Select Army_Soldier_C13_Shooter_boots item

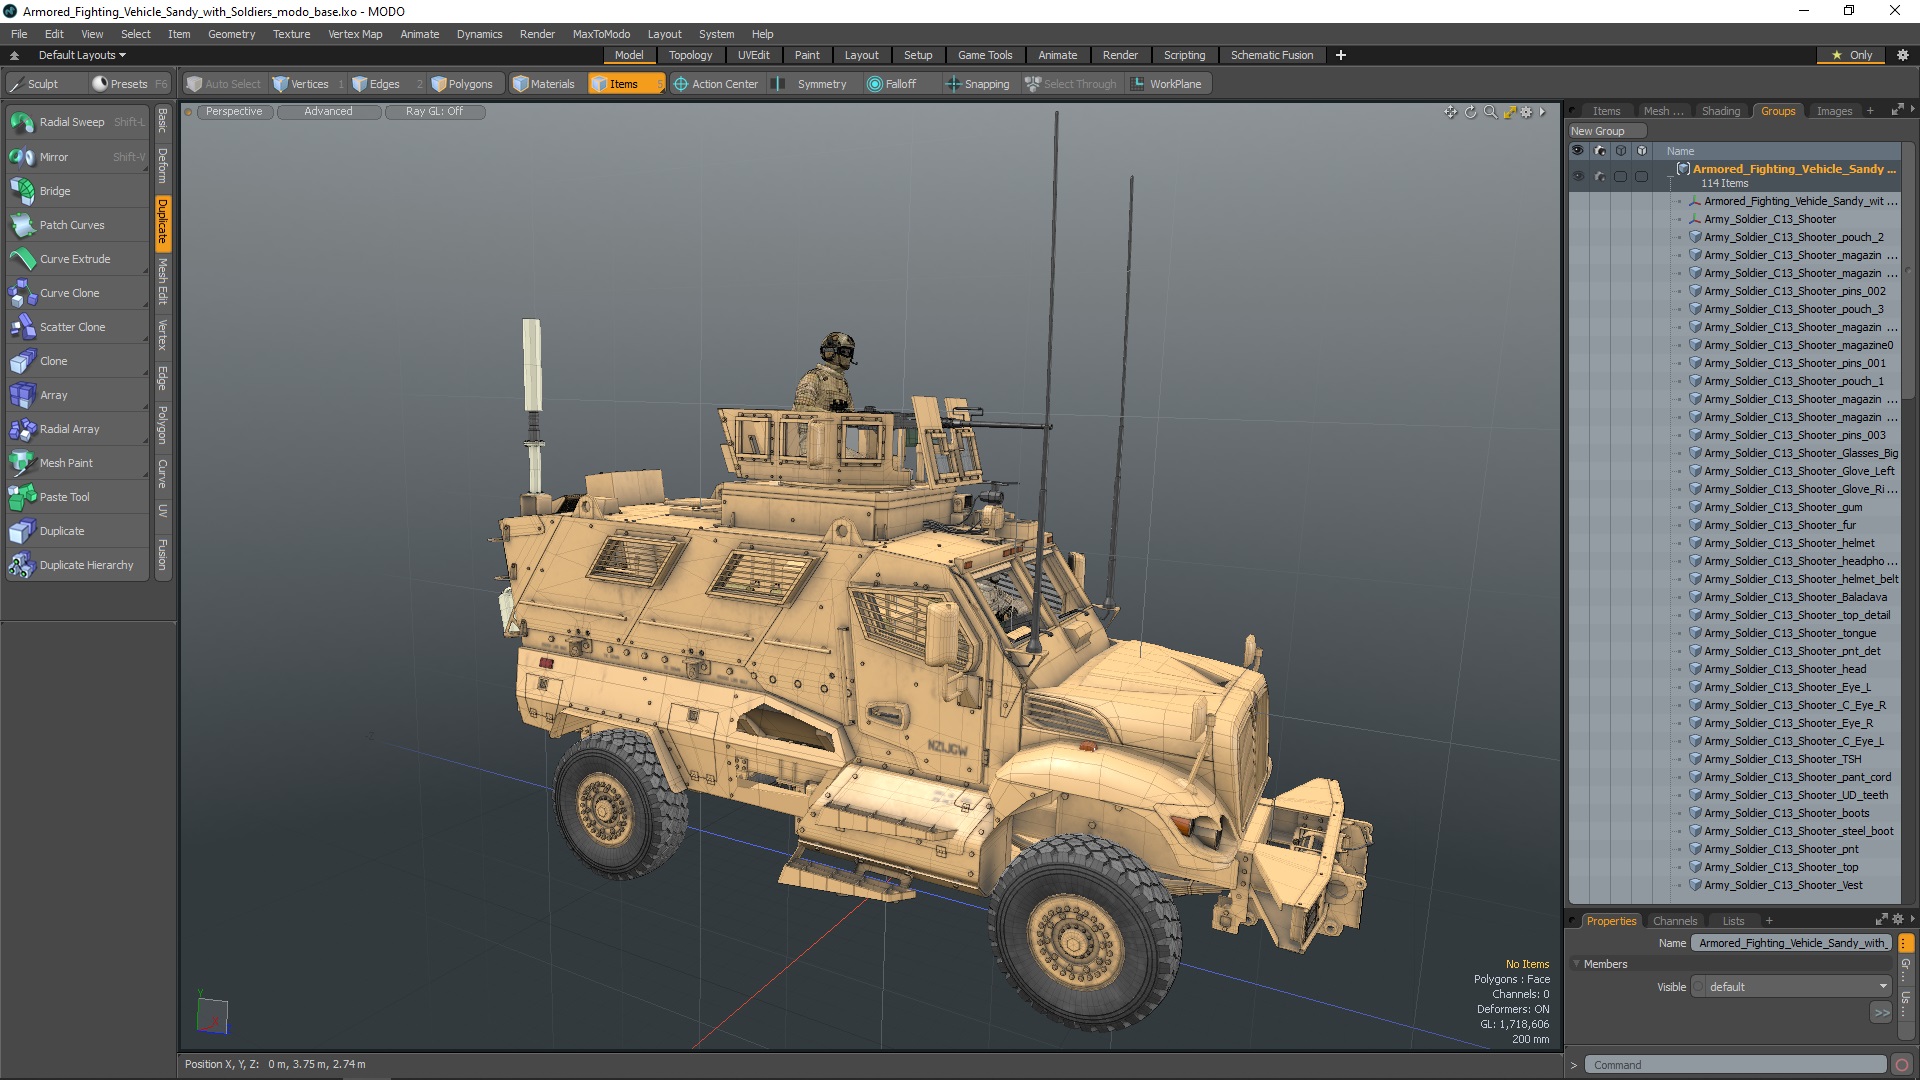click(x=1786, y=813)
